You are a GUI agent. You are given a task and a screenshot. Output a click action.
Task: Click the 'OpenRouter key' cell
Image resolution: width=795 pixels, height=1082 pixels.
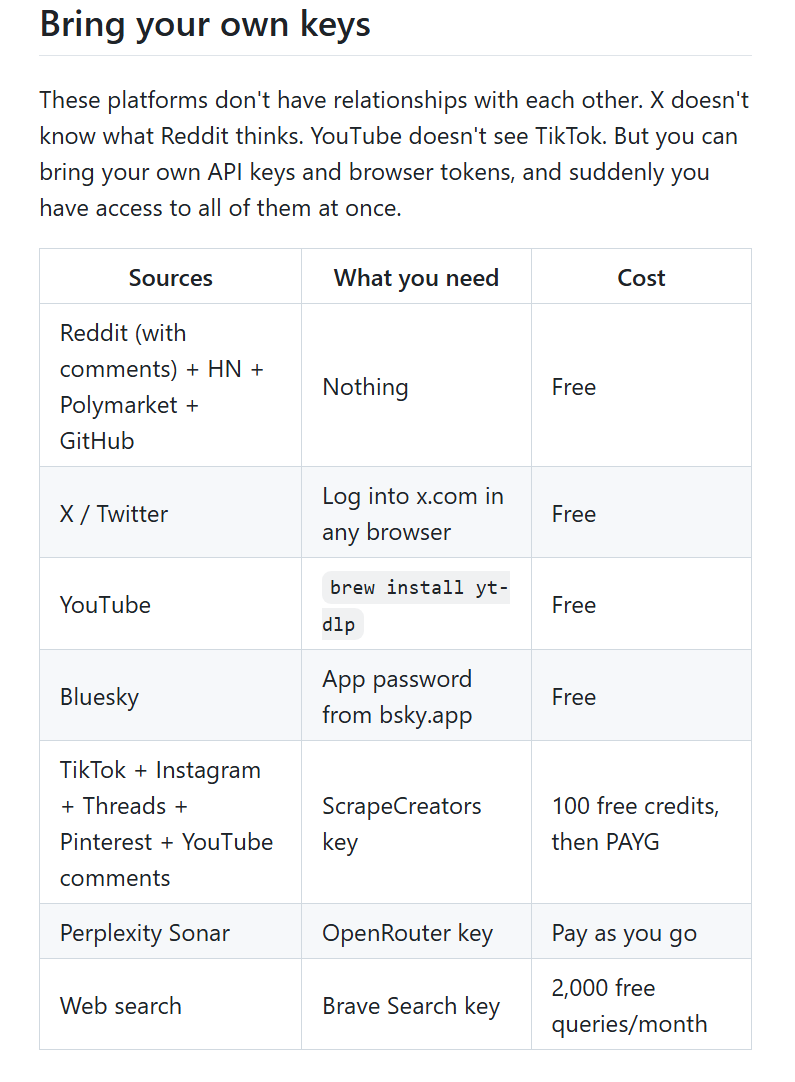click(416, 932)
